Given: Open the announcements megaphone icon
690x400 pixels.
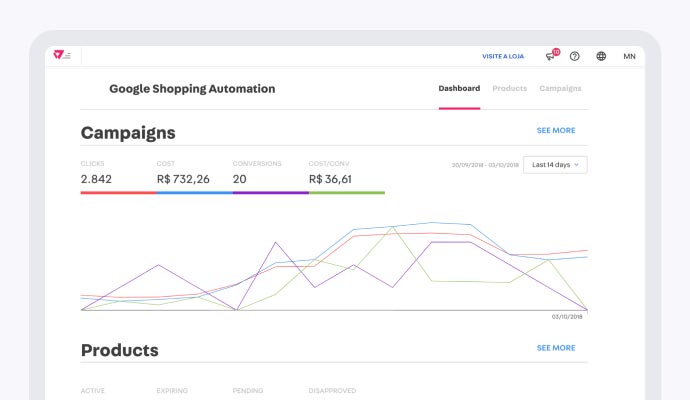Looking at the screenshot, I should click(552, 55).
